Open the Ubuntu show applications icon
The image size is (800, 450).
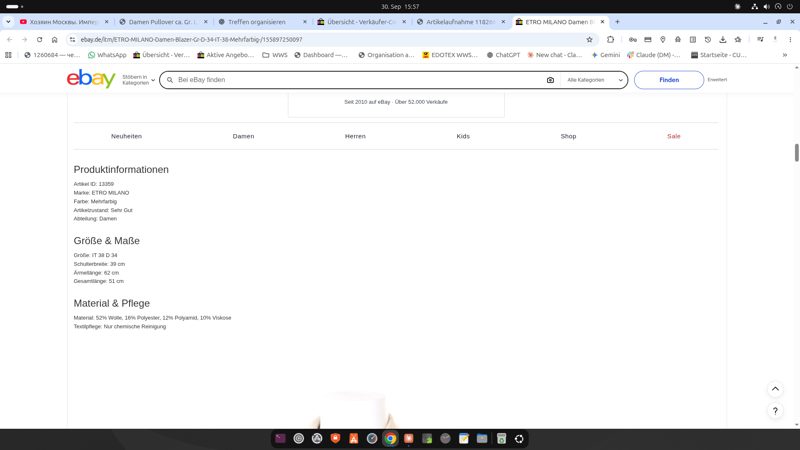[x=519, y=439]
